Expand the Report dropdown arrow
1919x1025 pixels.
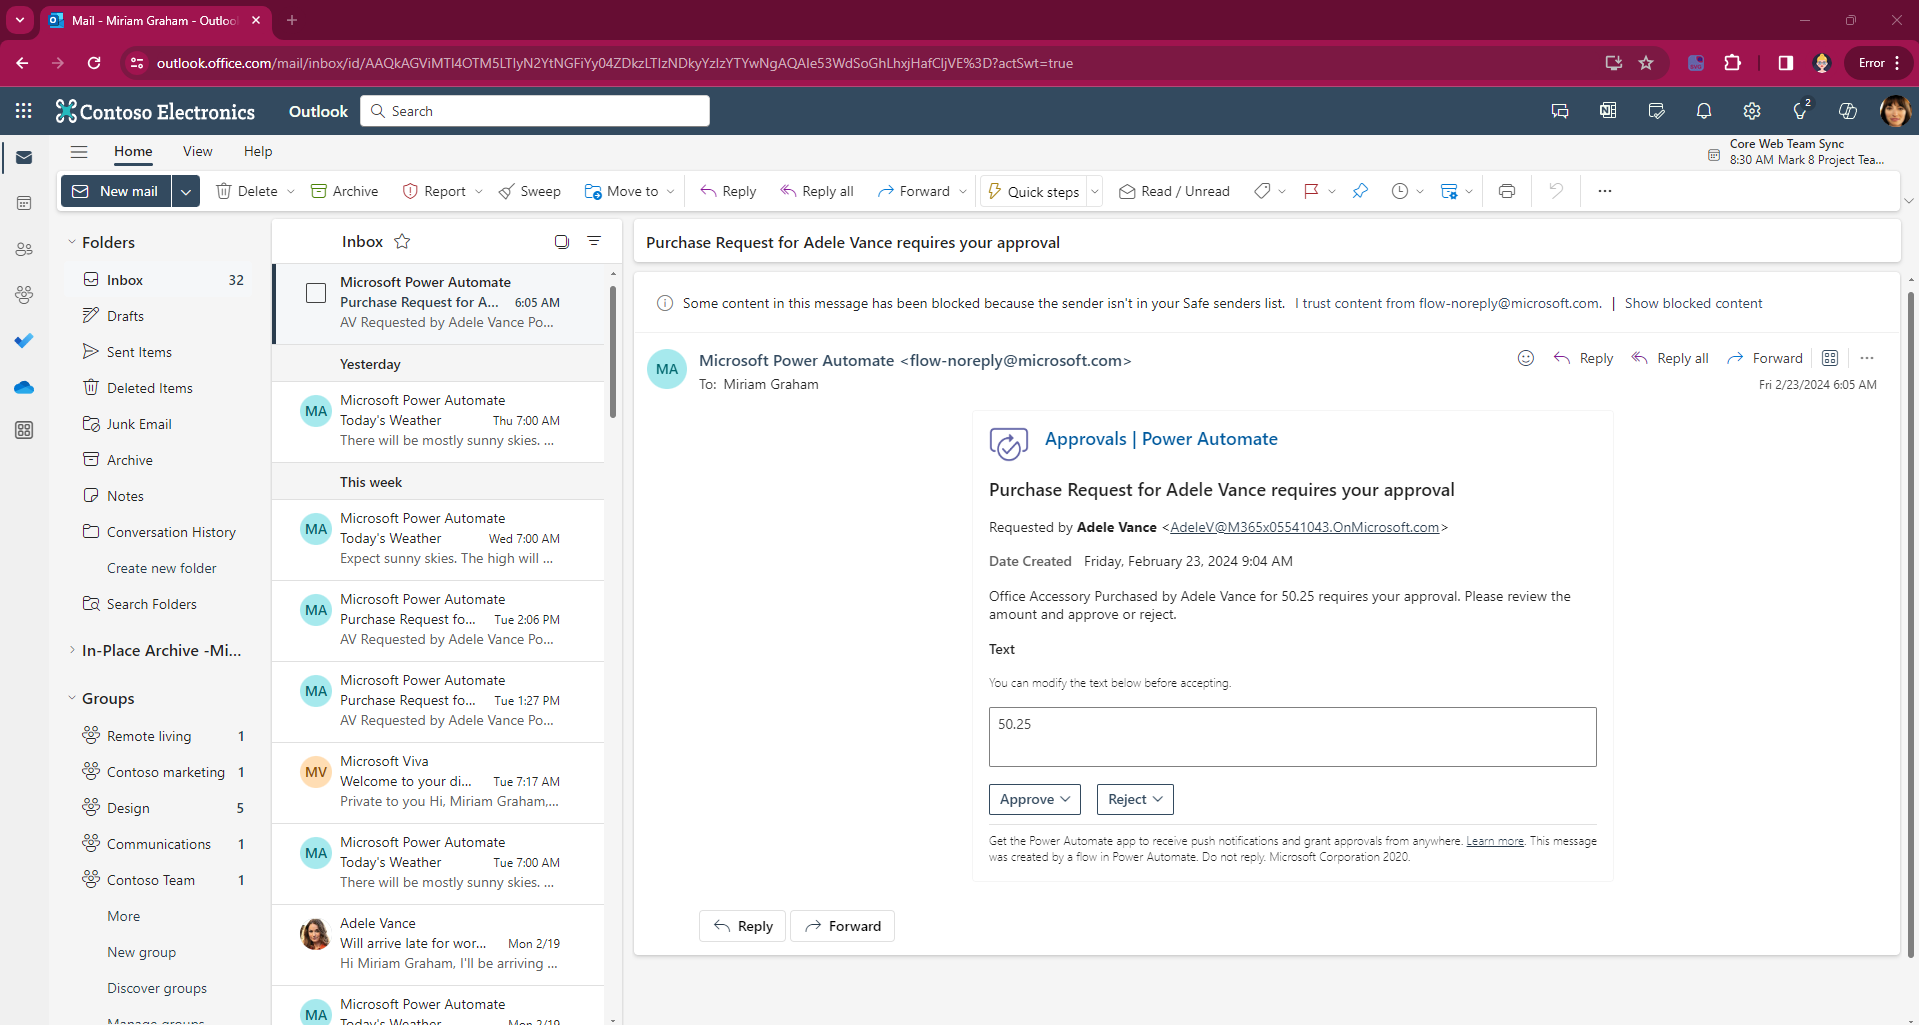coord(479,191)
